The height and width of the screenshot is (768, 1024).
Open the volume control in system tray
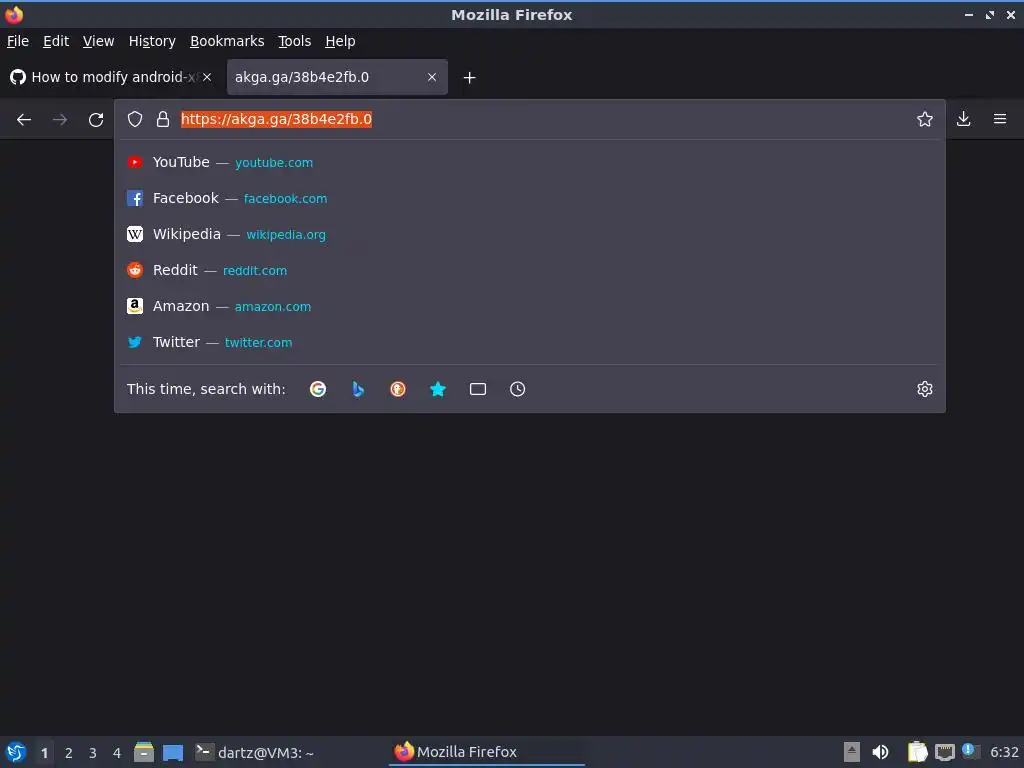coord(880,752)
